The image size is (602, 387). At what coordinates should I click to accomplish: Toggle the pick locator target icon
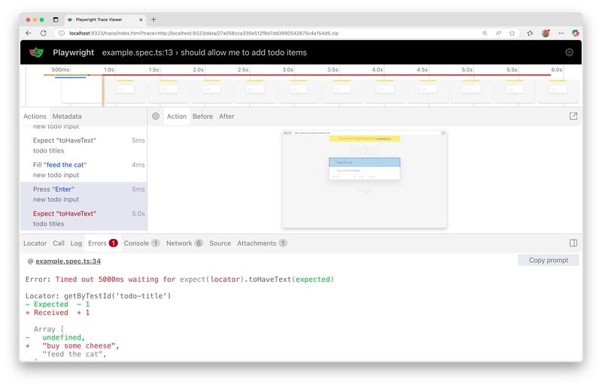coord(155,116)
